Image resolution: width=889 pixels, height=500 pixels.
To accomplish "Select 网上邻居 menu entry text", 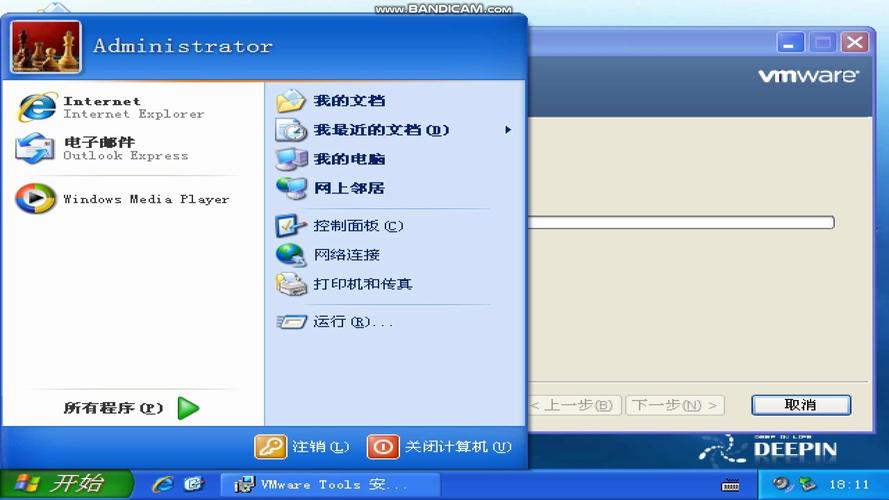I will pos(349,188).
